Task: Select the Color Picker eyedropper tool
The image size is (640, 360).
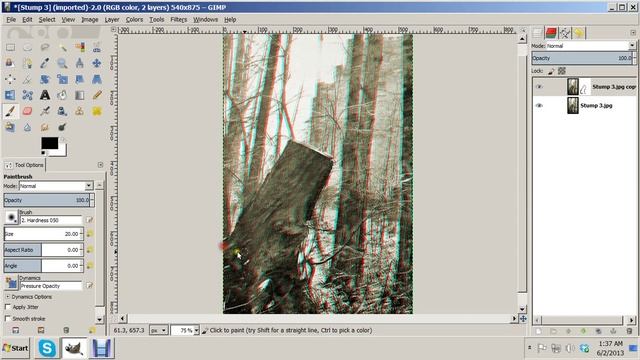Action: click(x=45, y=63)
